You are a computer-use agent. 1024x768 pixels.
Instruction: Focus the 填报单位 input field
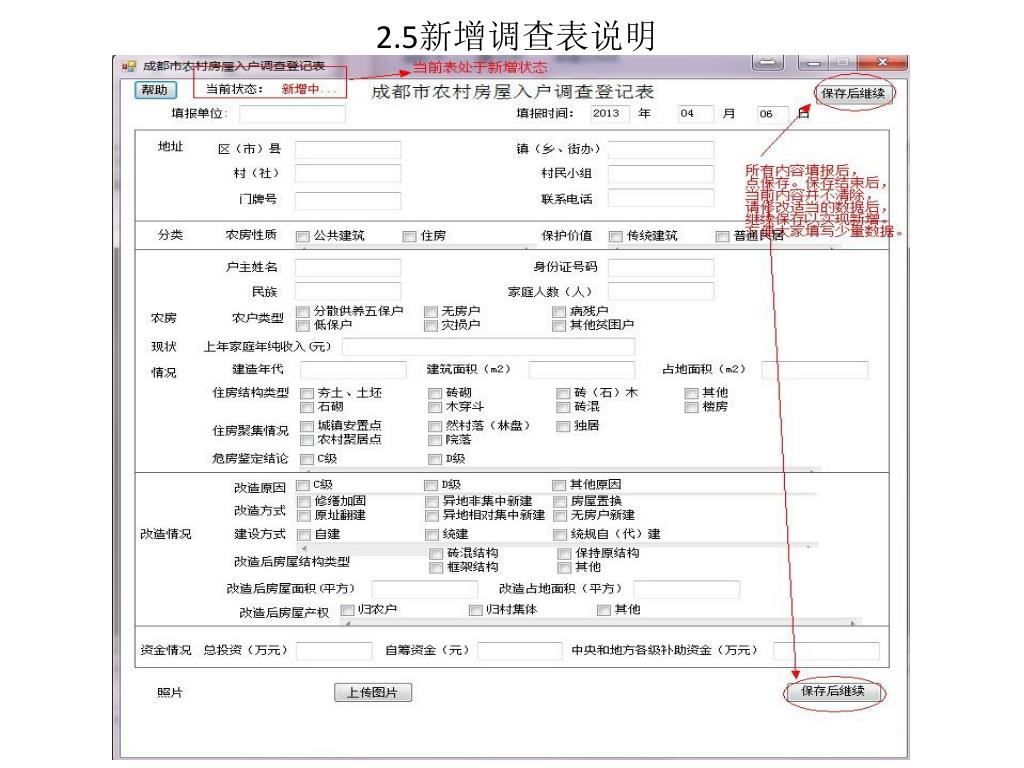point(292,114)
